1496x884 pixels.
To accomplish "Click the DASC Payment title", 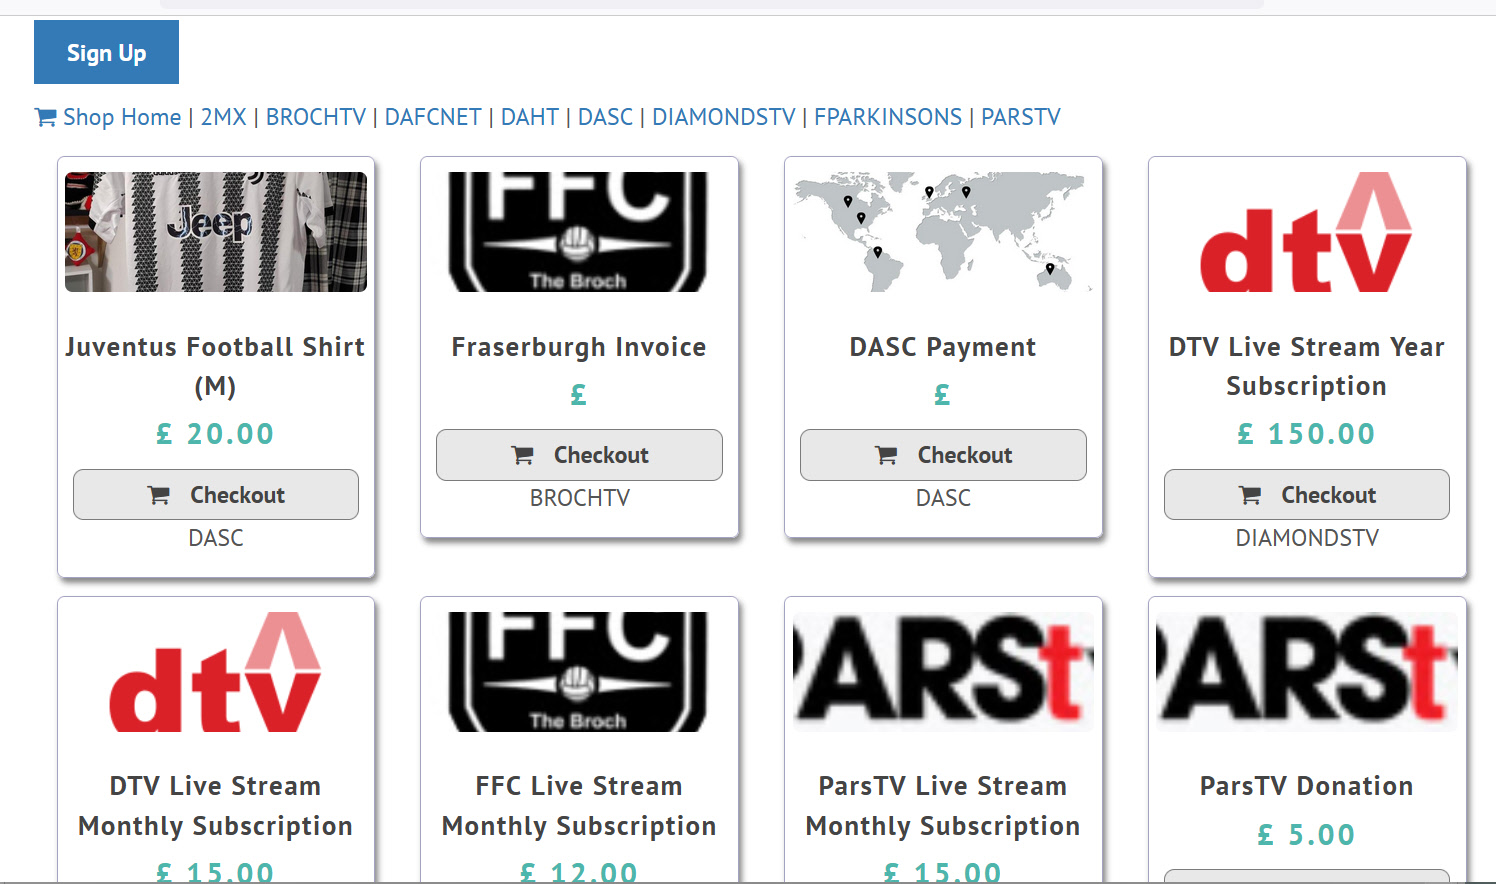I will 943,347.
